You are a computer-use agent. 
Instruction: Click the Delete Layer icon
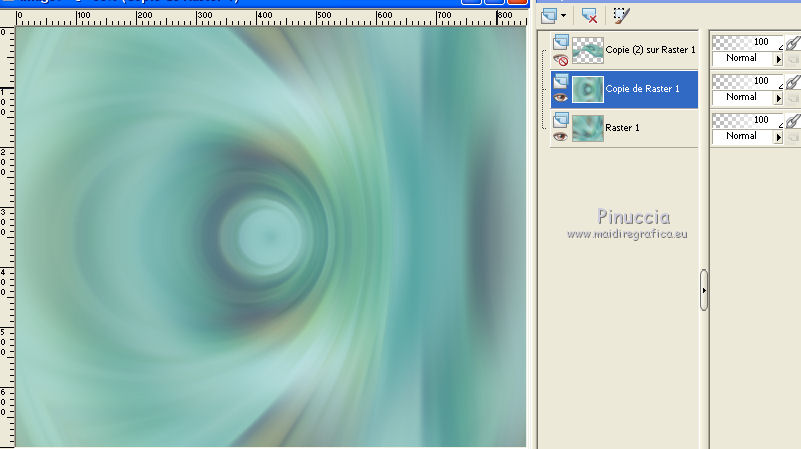point(590,16)
